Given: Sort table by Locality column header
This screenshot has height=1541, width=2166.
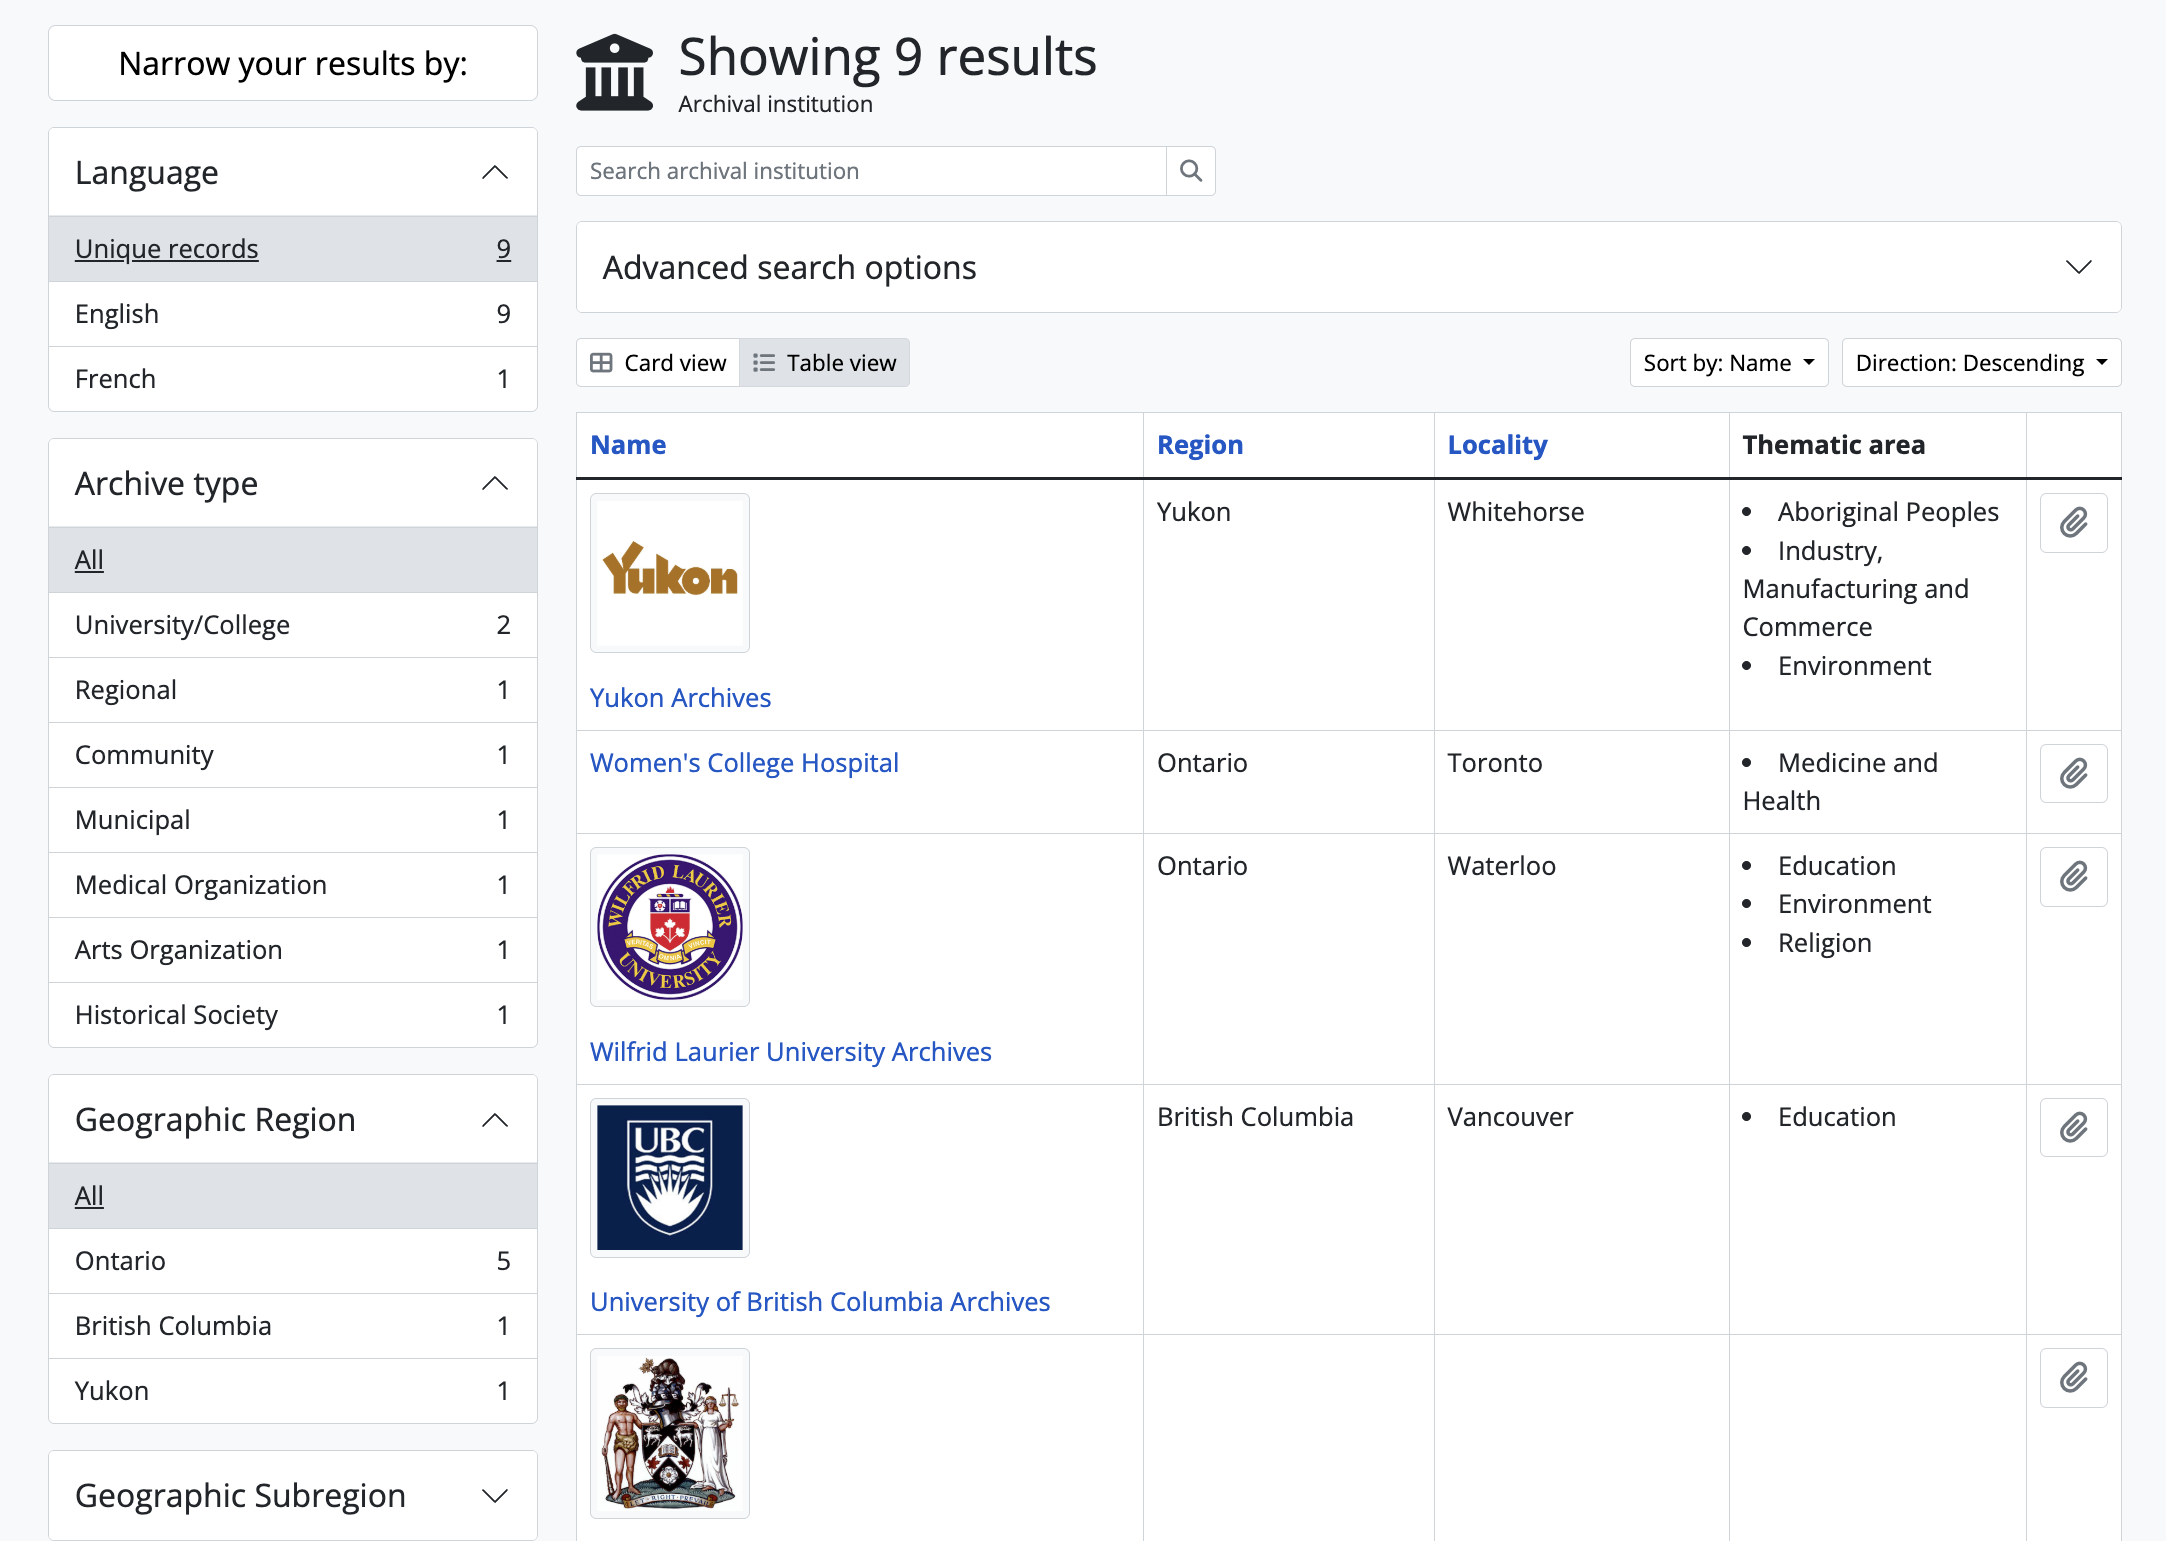Looking at the screenshot, I should coord(1496,445).
